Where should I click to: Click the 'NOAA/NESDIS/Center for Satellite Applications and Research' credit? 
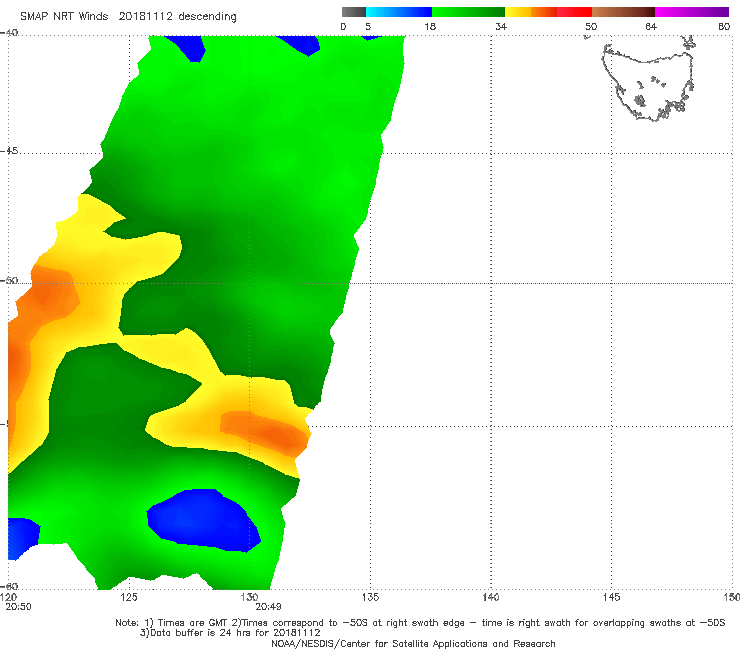click(x=413, y=643)
